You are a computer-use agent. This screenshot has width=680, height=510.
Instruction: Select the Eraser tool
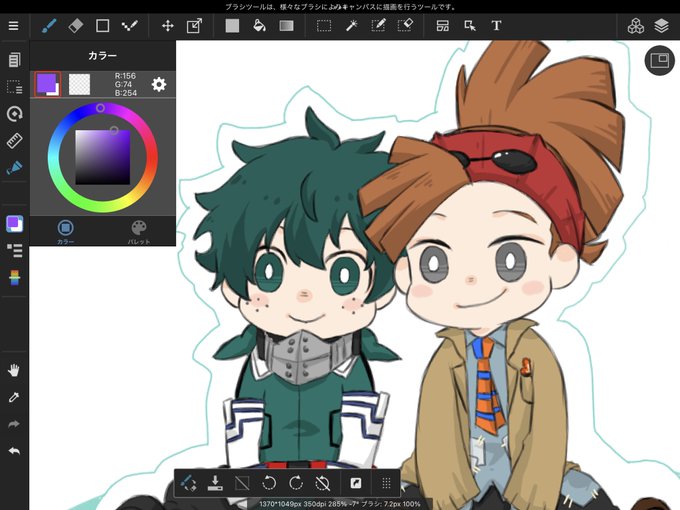76,26
